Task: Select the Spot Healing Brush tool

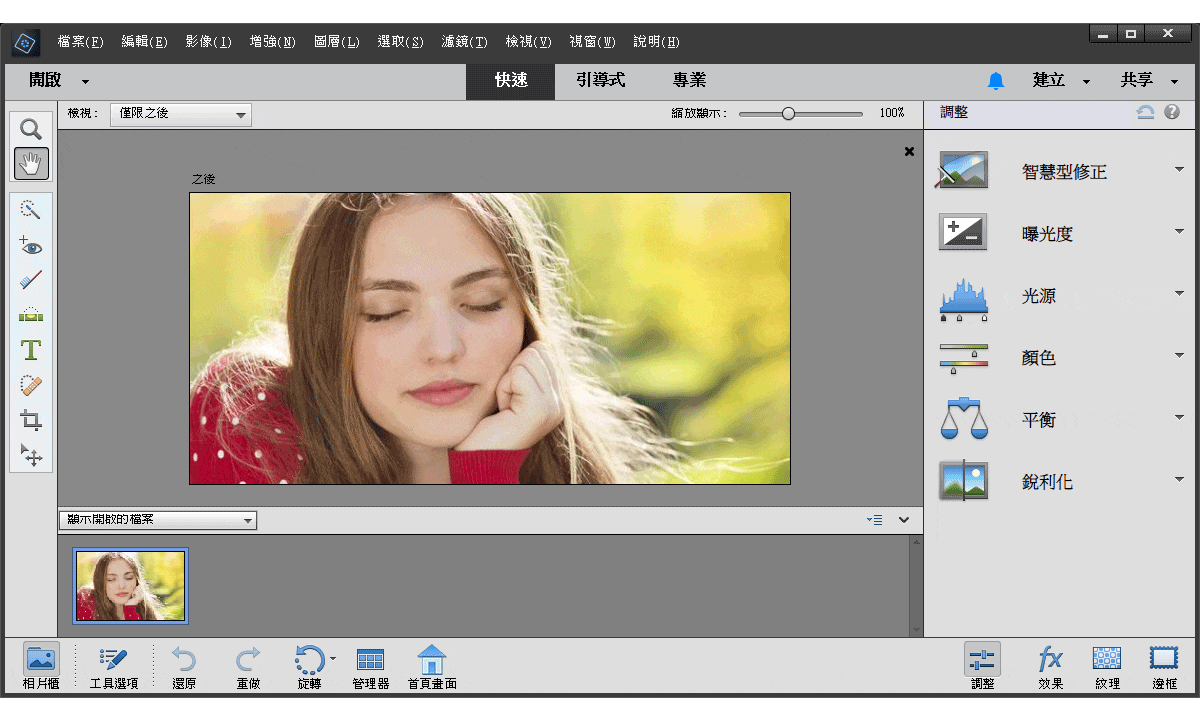Action: [x=31, y=385]
